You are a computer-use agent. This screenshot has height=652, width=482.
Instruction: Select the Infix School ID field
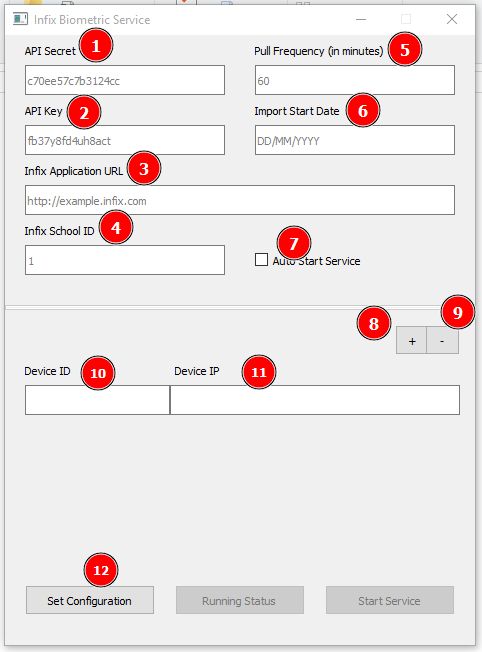[125, 260]
